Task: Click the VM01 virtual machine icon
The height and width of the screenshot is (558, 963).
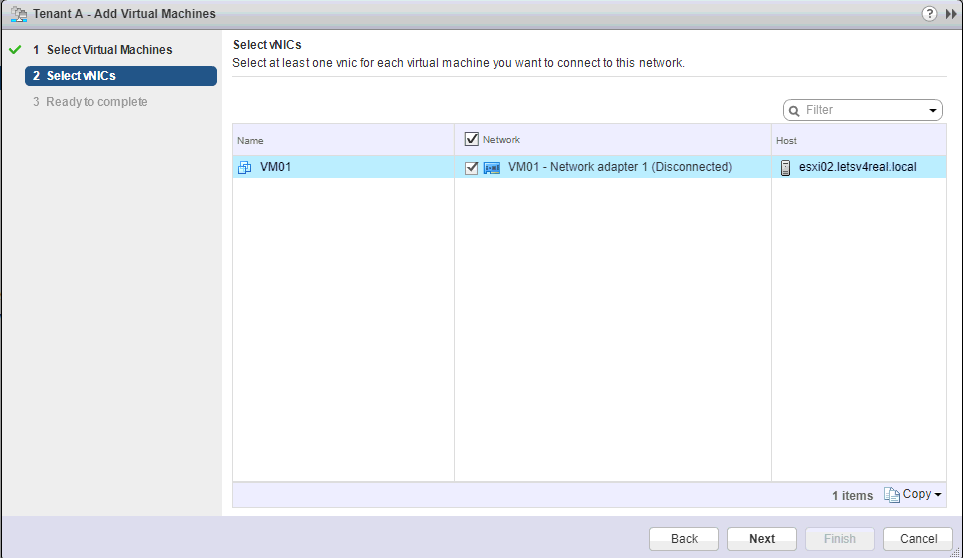Action: pyautogui.click(x=244, y=168)
